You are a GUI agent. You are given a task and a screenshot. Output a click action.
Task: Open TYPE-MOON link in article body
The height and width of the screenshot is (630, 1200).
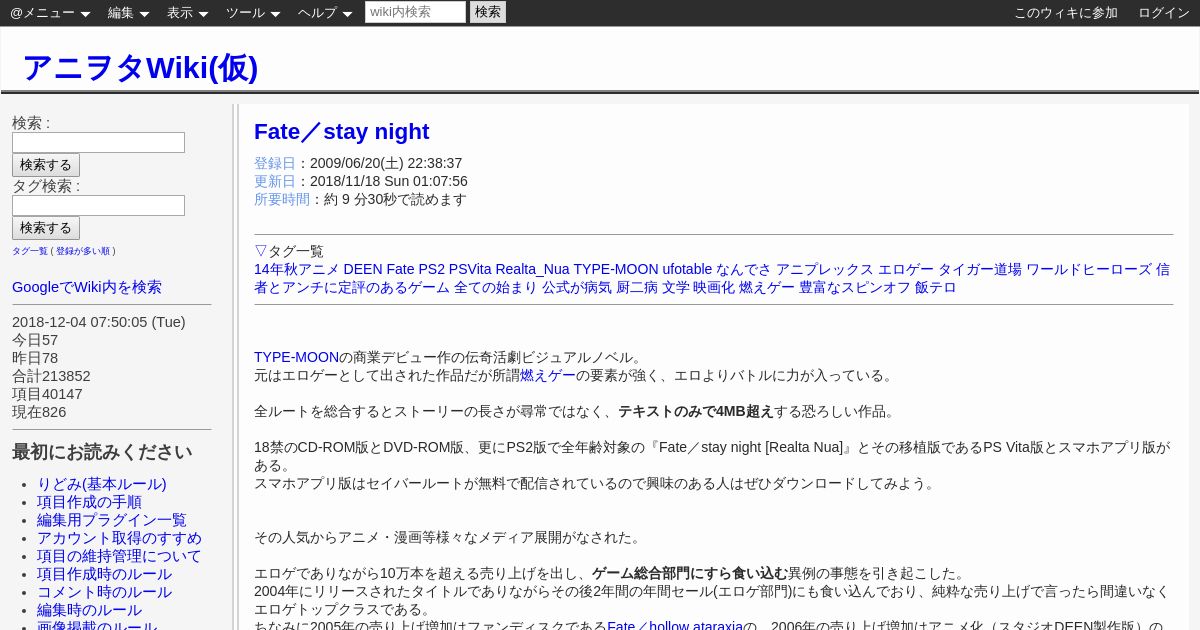tap(296, 357)
